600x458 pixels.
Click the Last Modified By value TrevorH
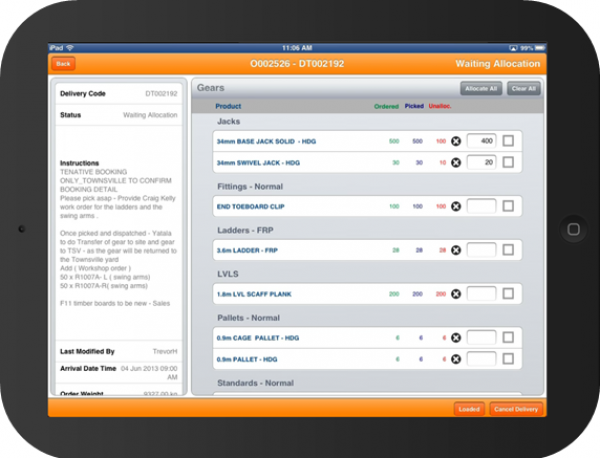click(165, 352)
